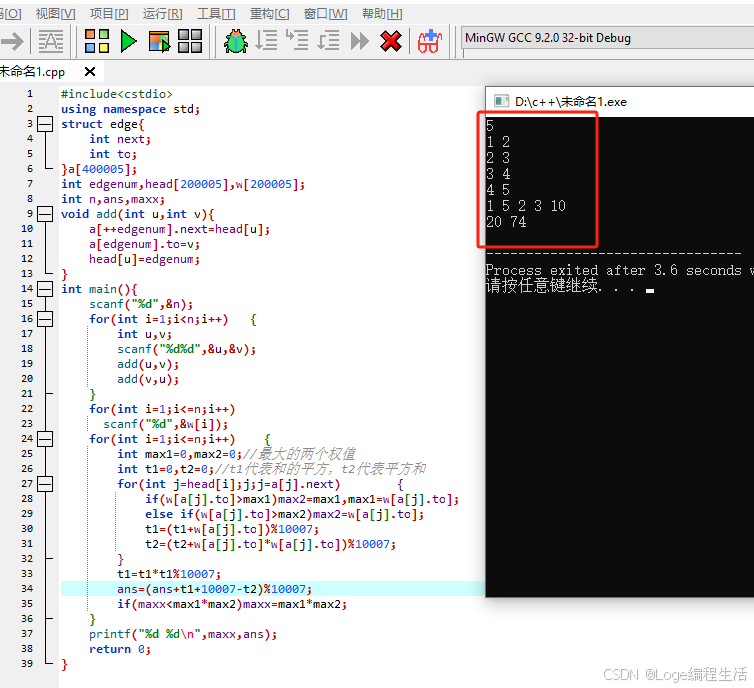Click the '}a[400005];' line
The width and height of the screenshot is (754, 688).
click(x=99, y=169)
